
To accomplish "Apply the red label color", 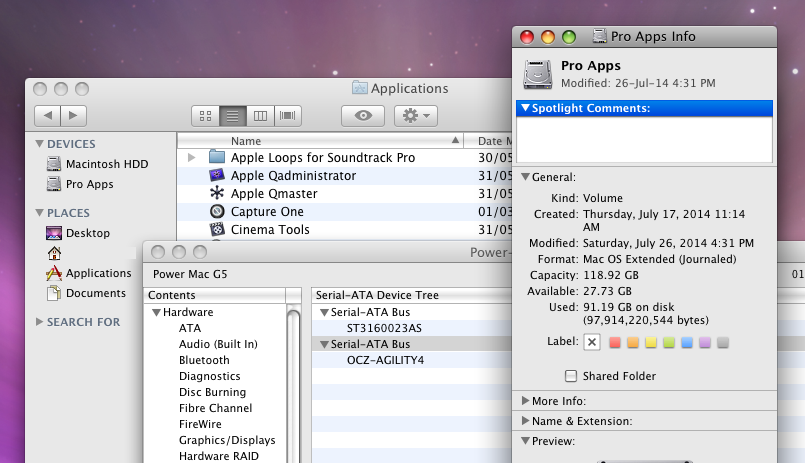I will click(615, 342).
